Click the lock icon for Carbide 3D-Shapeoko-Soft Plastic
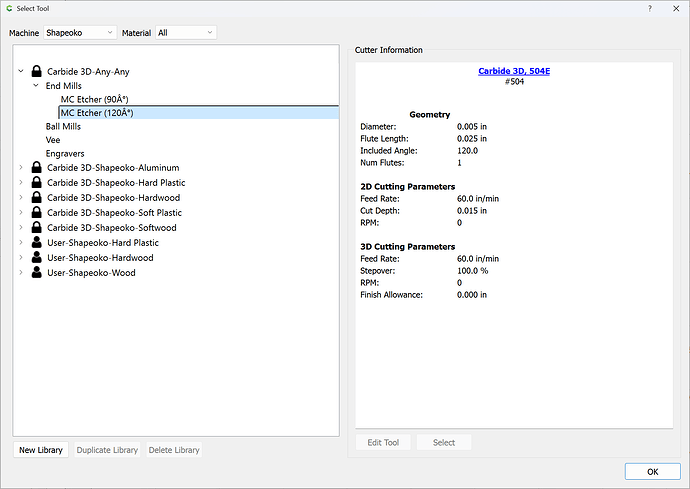The image size is (690, 489). [x=37, y=213]
